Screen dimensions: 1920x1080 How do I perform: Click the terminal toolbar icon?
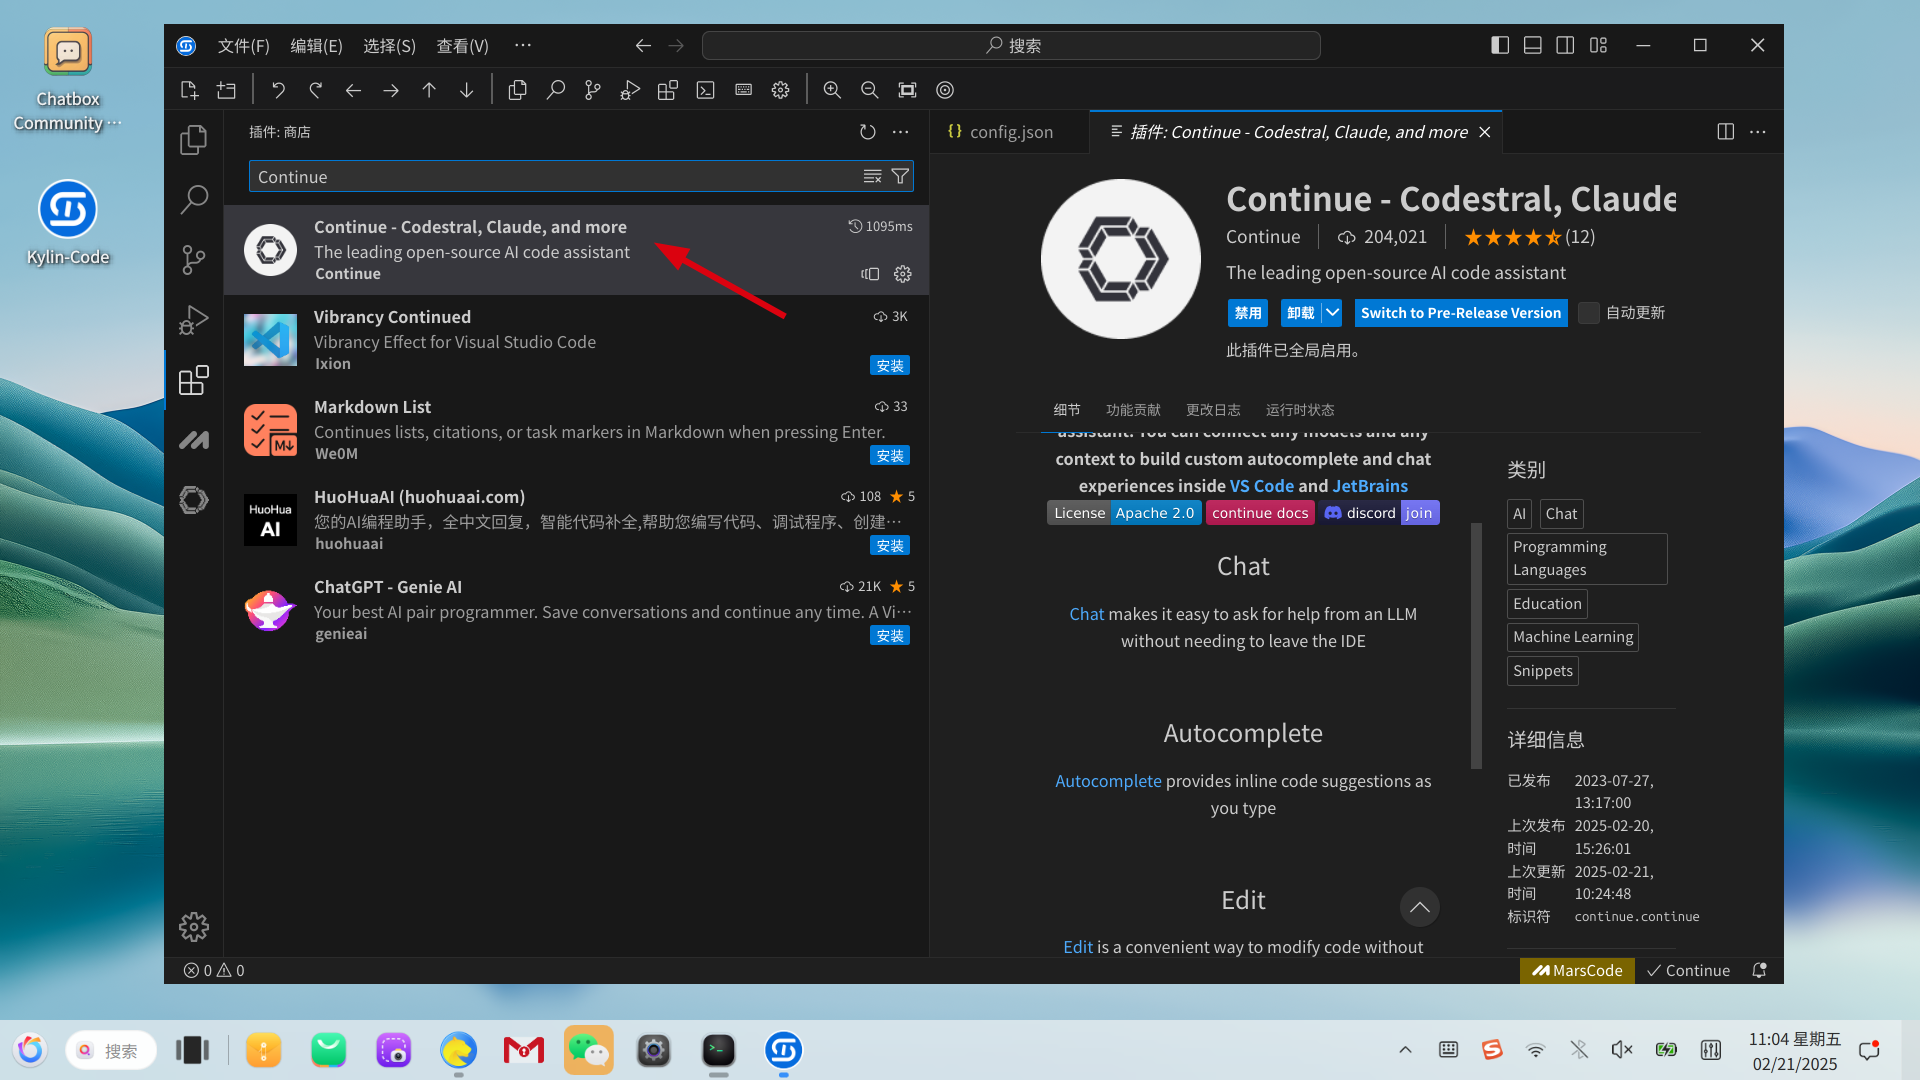pyautogui.click(x=706, y=90)
